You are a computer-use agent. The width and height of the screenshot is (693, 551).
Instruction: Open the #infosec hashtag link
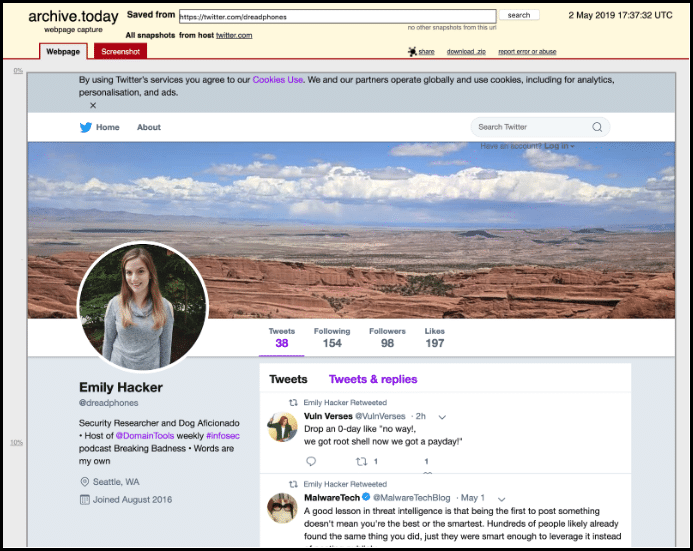(x=223, y=436)
